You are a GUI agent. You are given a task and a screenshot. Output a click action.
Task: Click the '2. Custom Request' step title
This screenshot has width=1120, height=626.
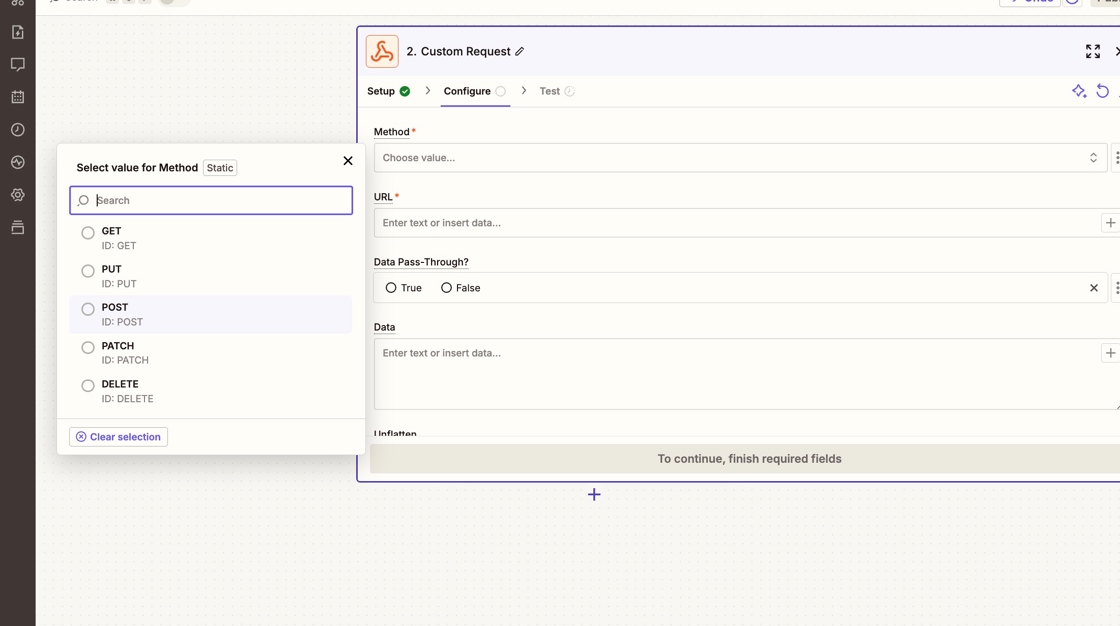[x=459, y=51]
